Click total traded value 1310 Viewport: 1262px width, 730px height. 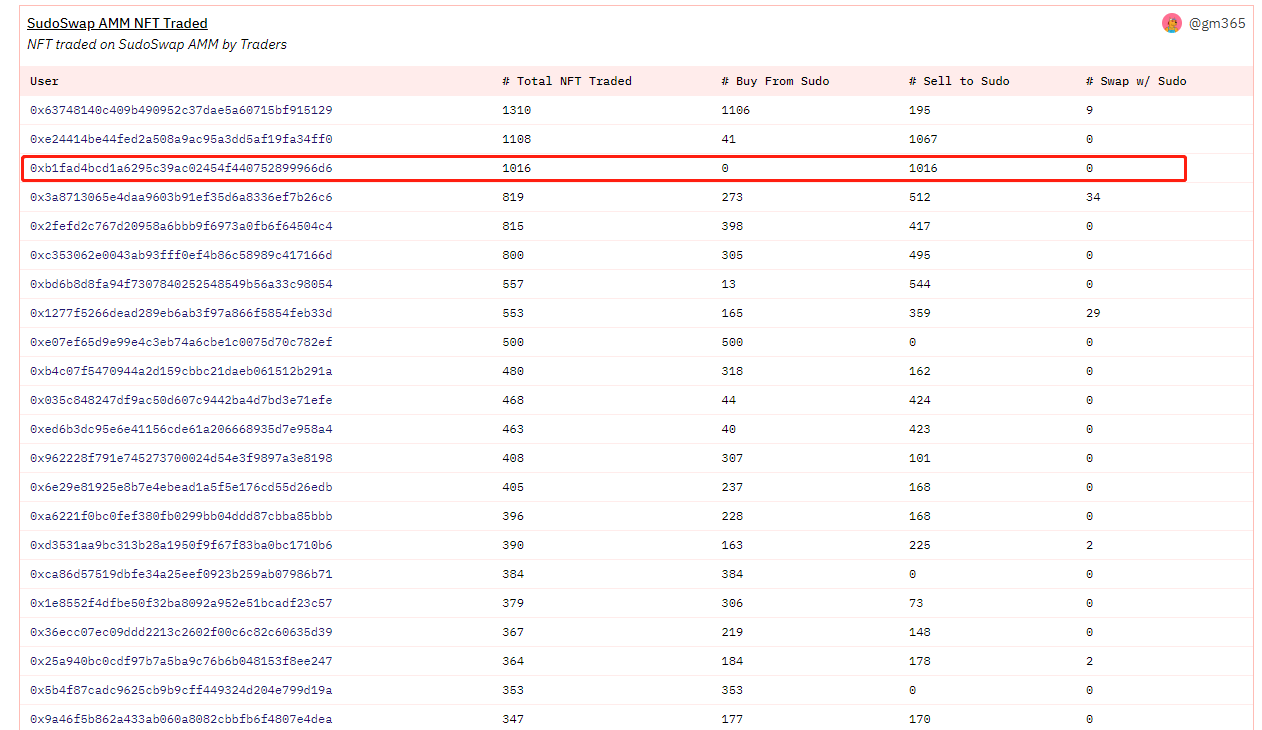516,110
